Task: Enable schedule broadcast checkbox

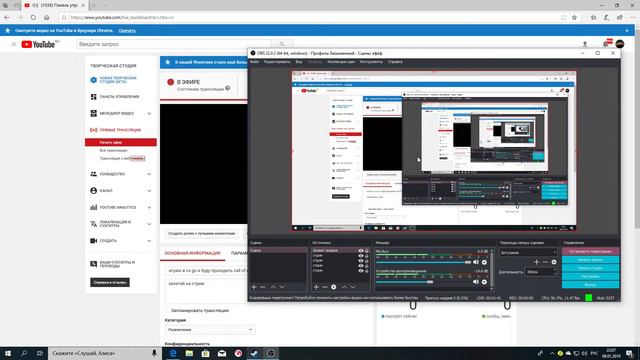Action: tap(167, 311)
